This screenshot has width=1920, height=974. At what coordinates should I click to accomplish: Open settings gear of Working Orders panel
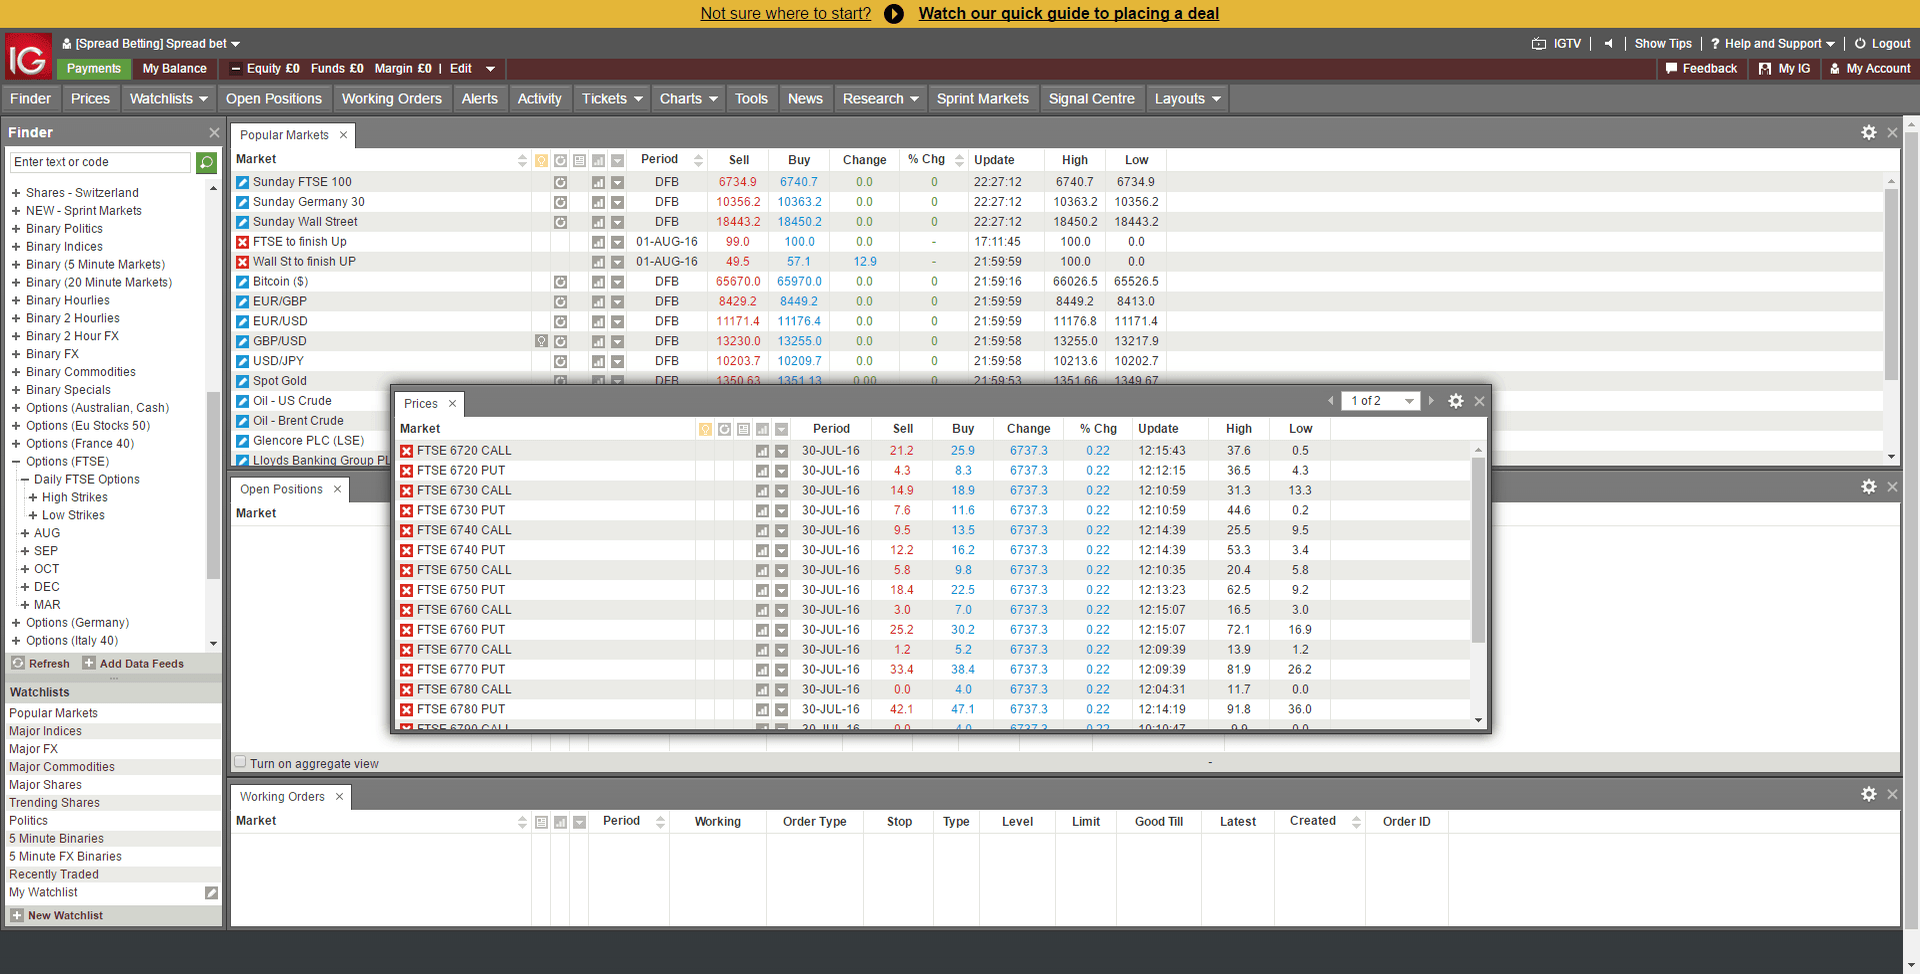[1868, 794]
